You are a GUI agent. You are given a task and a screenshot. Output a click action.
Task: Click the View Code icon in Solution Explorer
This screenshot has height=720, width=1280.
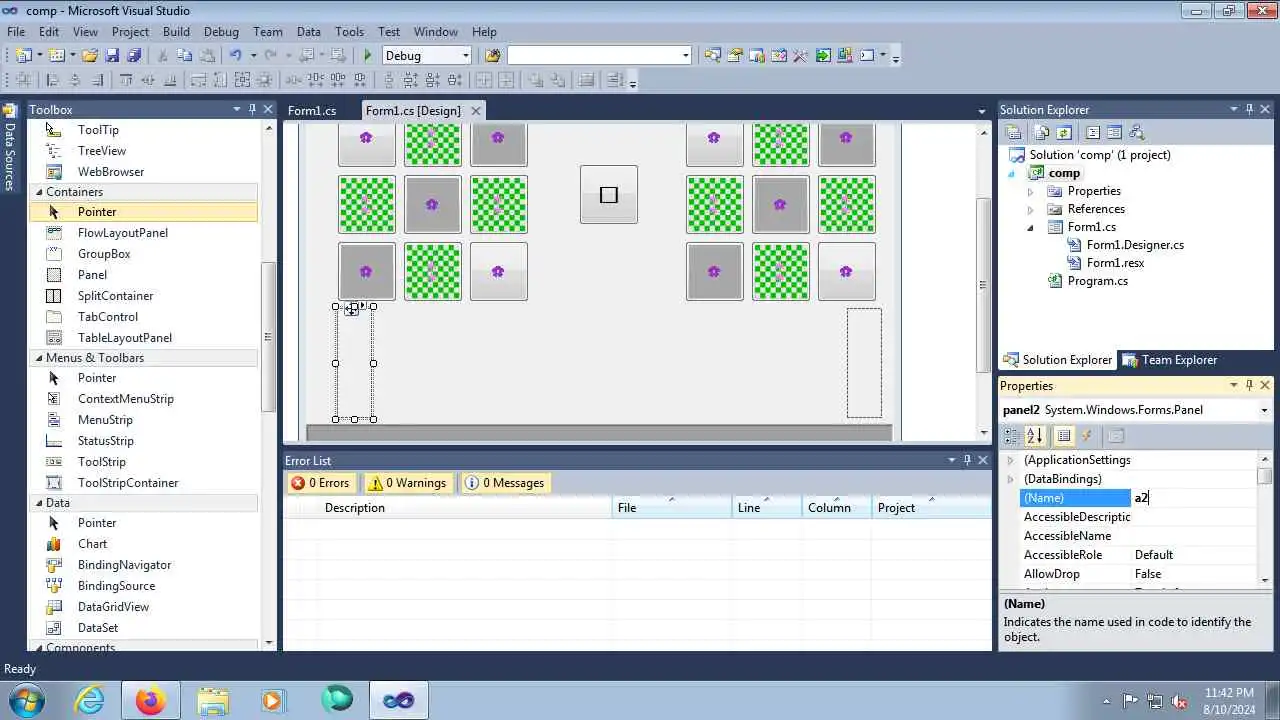coord(1092,132)
